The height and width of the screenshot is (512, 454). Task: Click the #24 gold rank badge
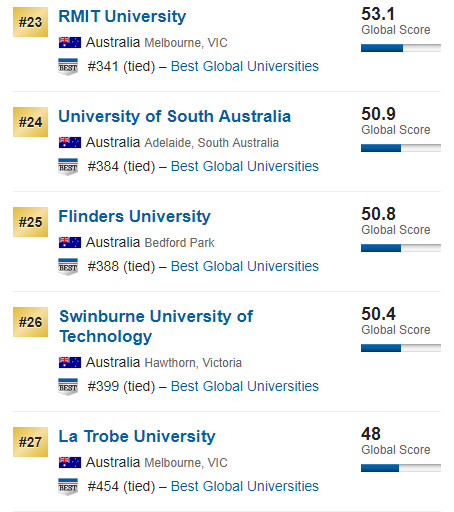pyautogui.click(x=30, y=122)
